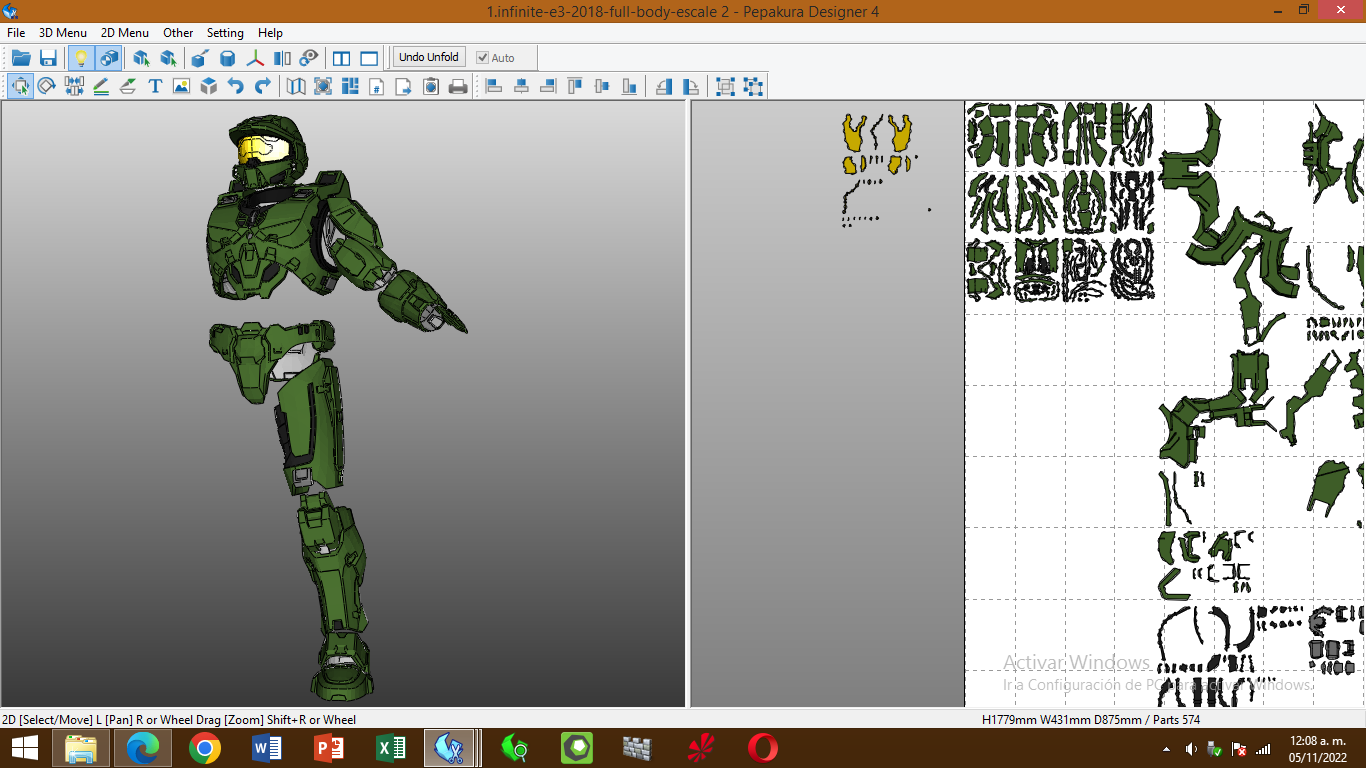The height and width of the screenshot is (768, 1366).
Task: Select the Text input tool (T icon)
Action: coord(155,87)
